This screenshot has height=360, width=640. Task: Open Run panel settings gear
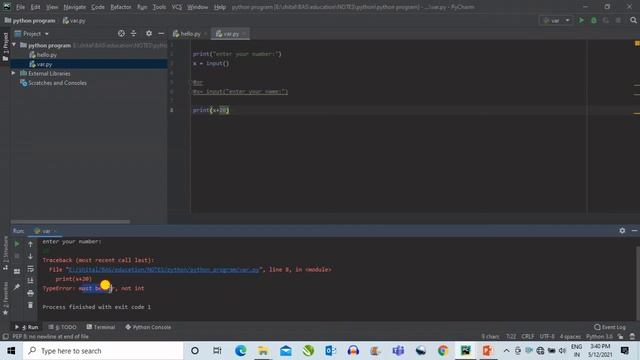click(x=622, y=231)
